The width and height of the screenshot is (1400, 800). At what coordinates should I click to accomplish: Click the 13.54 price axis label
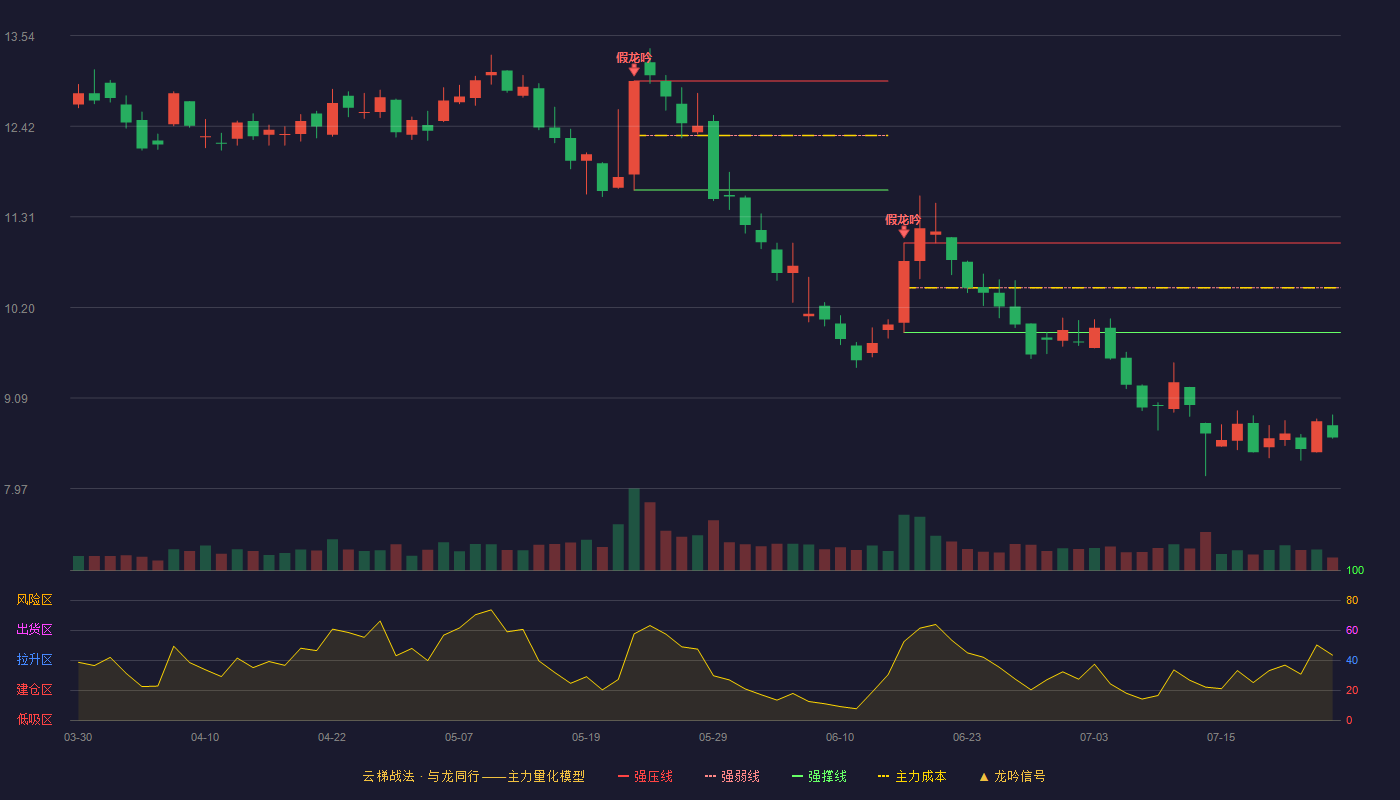point(20,37)
